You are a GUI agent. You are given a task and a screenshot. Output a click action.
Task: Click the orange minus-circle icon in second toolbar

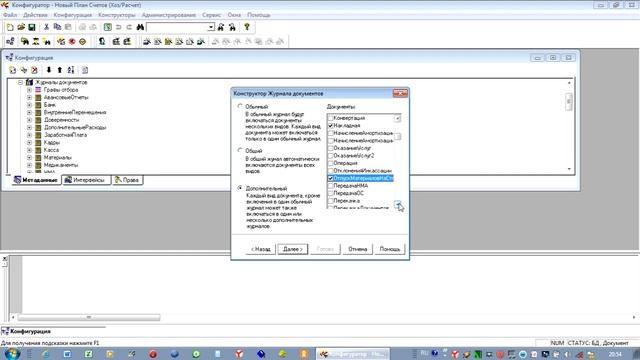82,42
